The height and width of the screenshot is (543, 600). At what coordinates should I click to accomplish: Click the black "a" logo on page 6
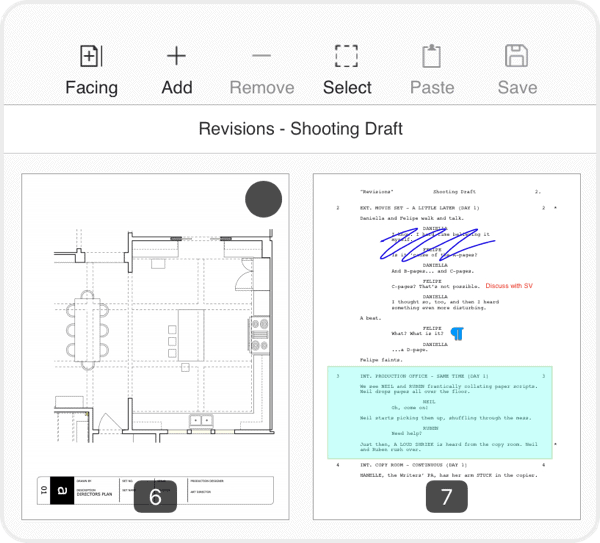(62, 491)
